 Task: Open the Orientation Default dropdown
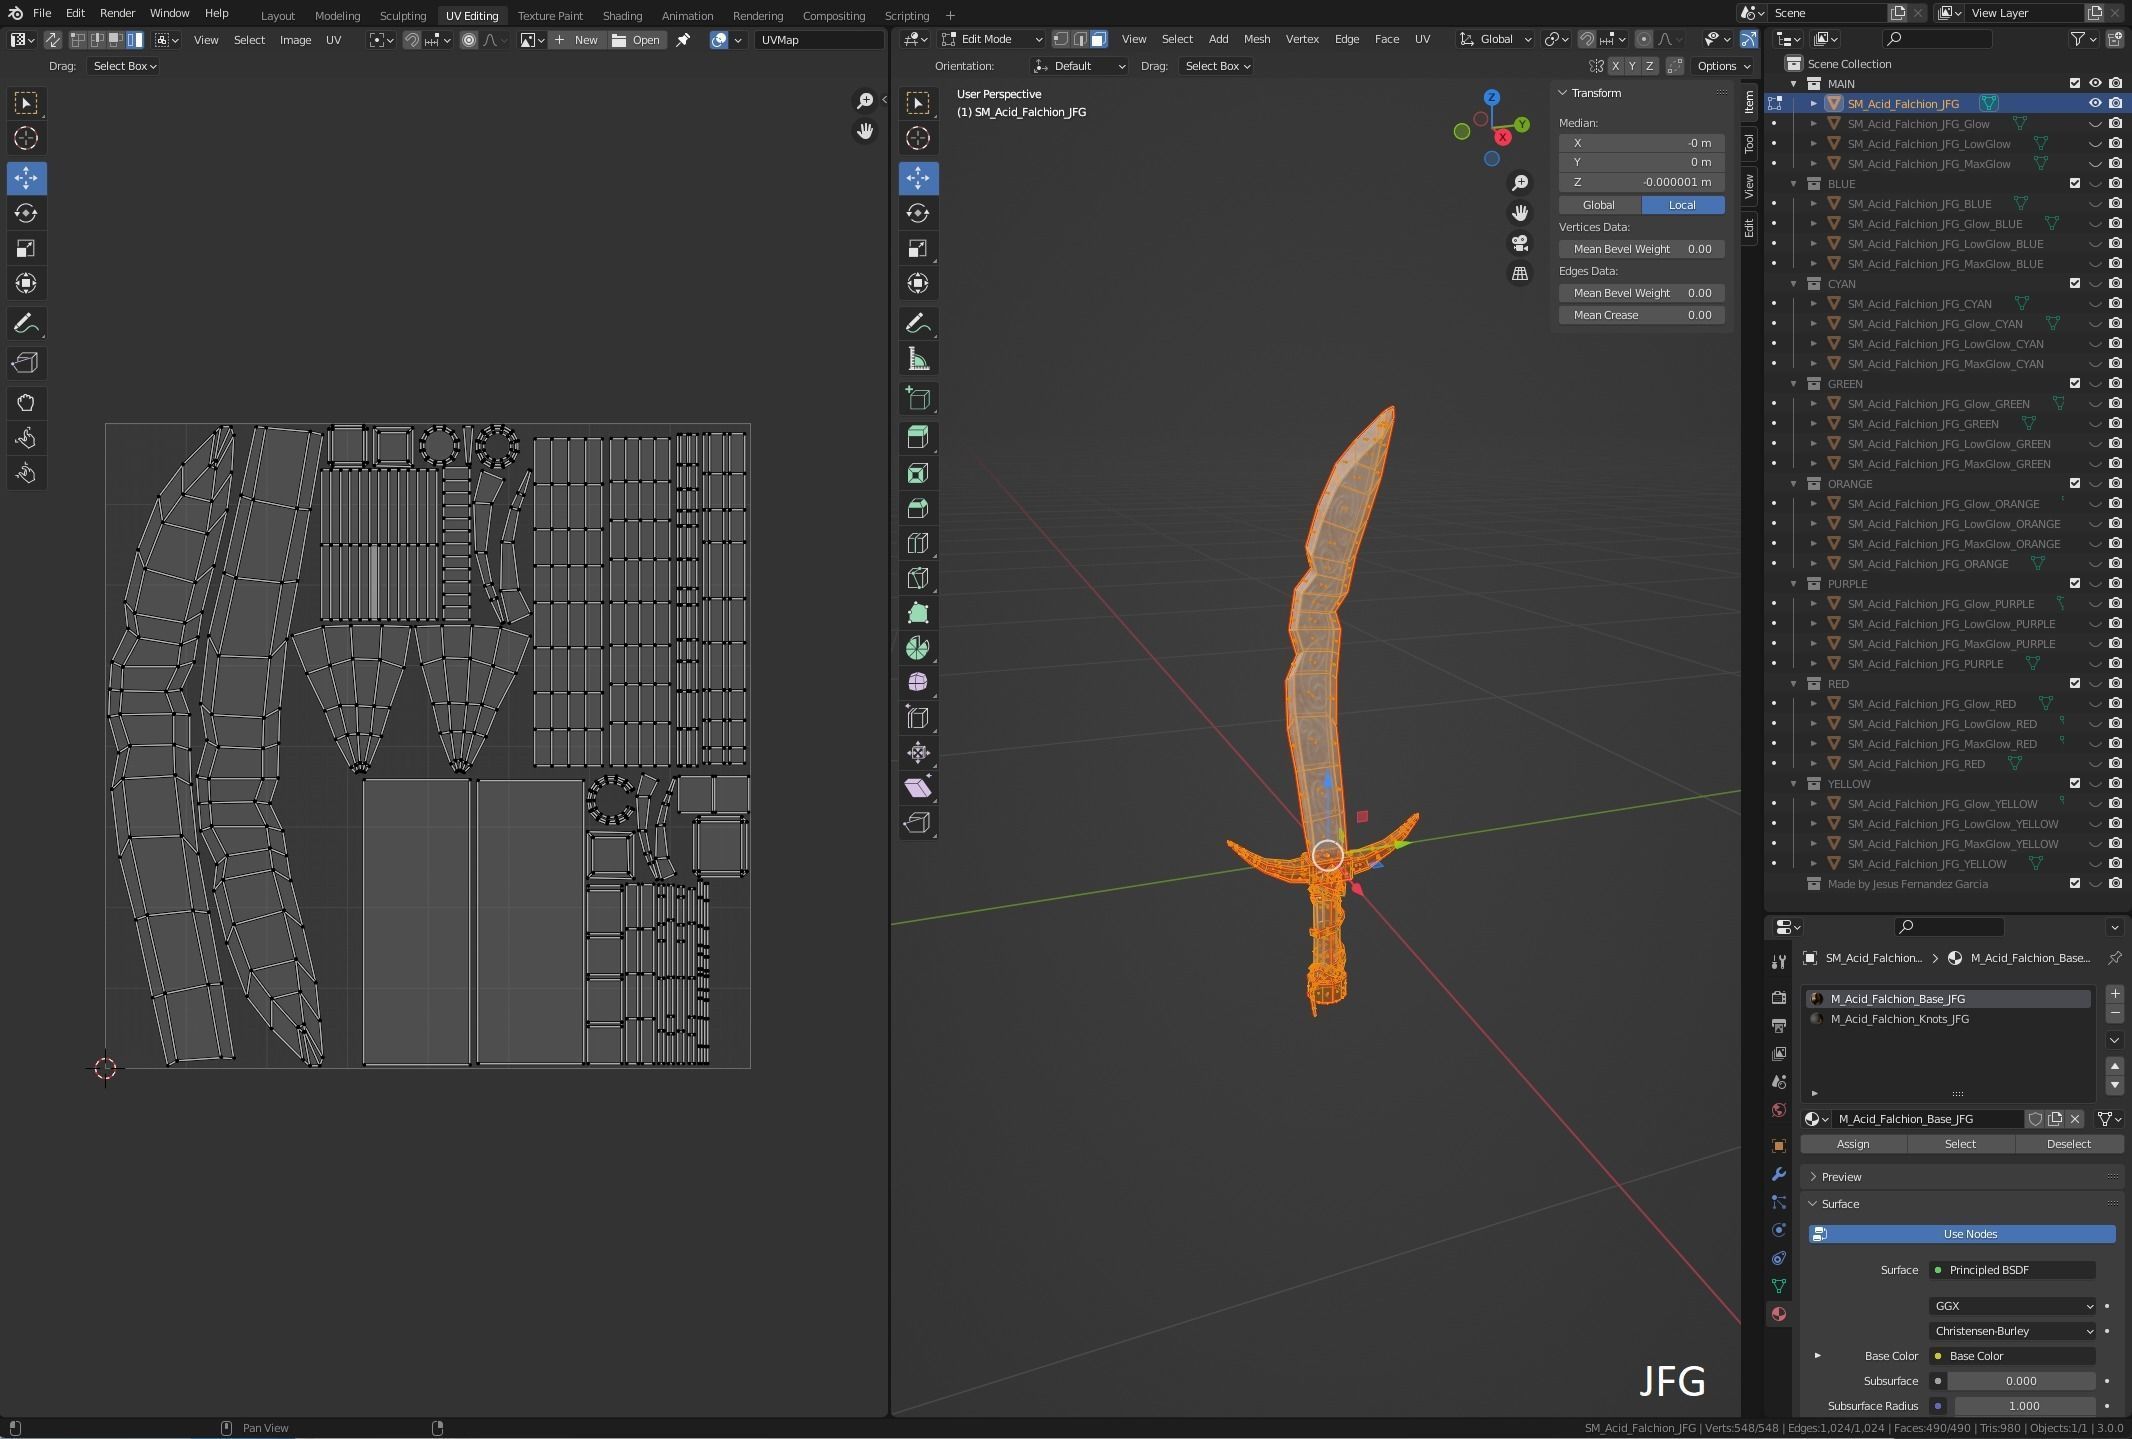point(1079,66)
